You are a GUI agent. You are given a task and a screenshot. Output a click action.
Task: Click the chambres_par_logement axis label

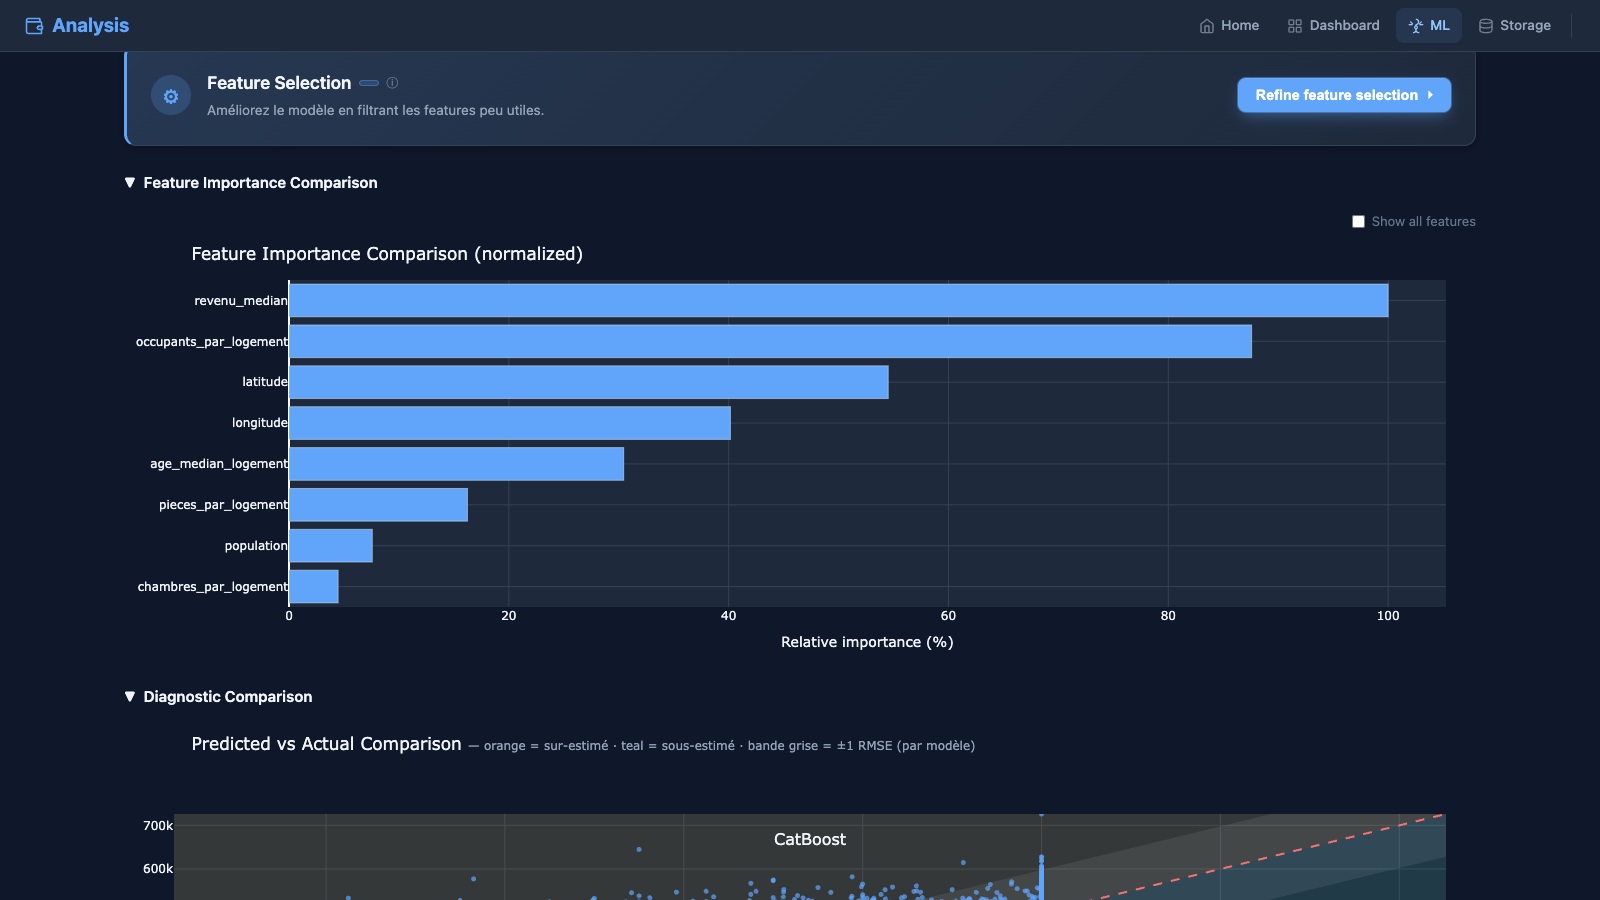tap(213, 587)
